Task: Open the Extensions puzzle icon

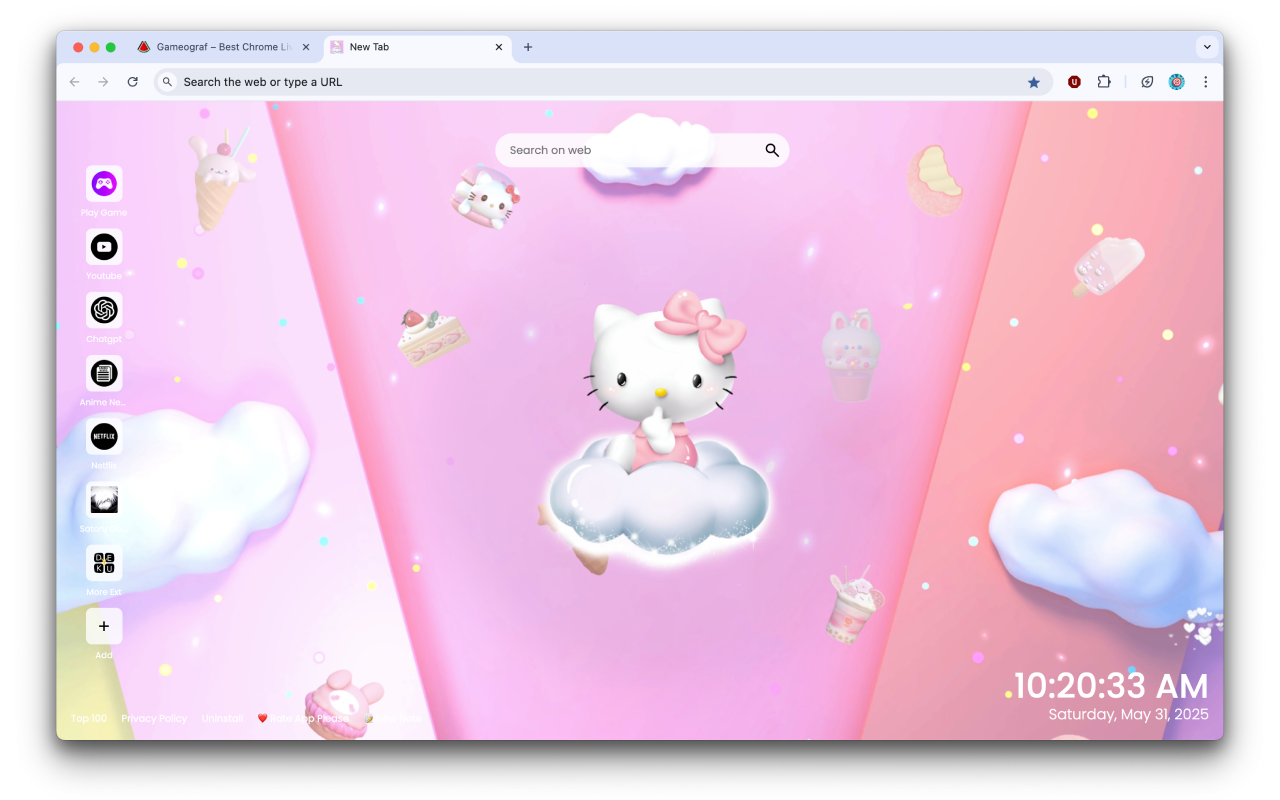Action: click(1104, 82)
